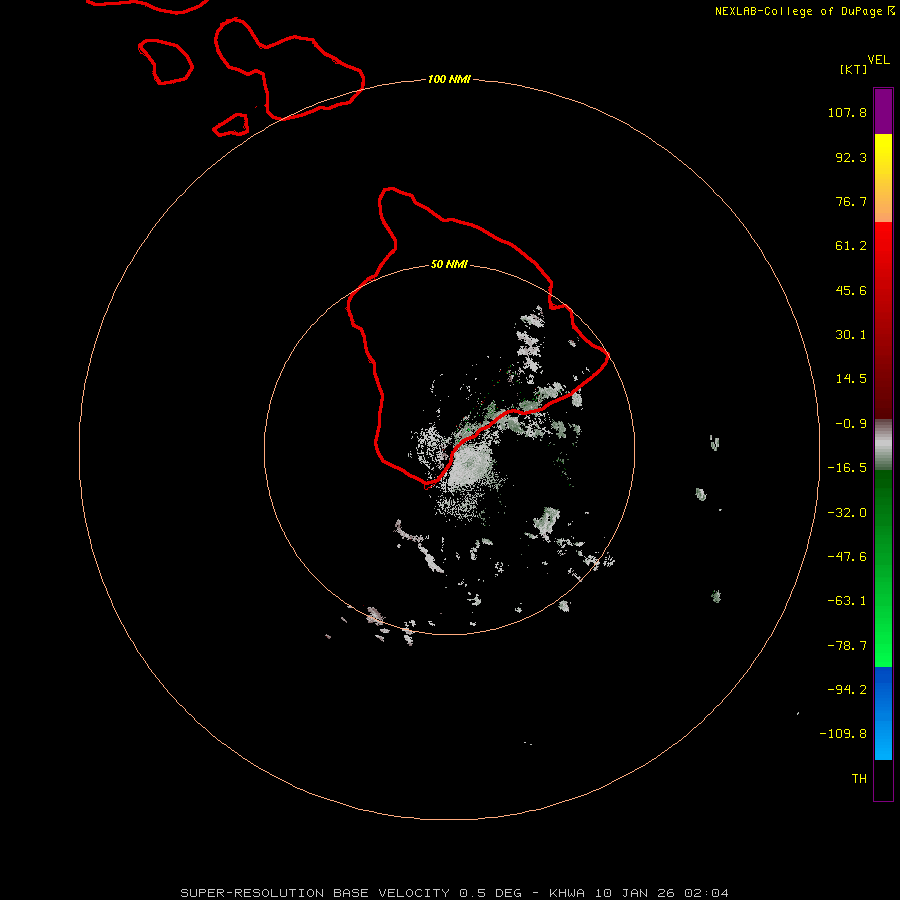
Task: Click the -94.2 legend value
Action: click(847, 690)
